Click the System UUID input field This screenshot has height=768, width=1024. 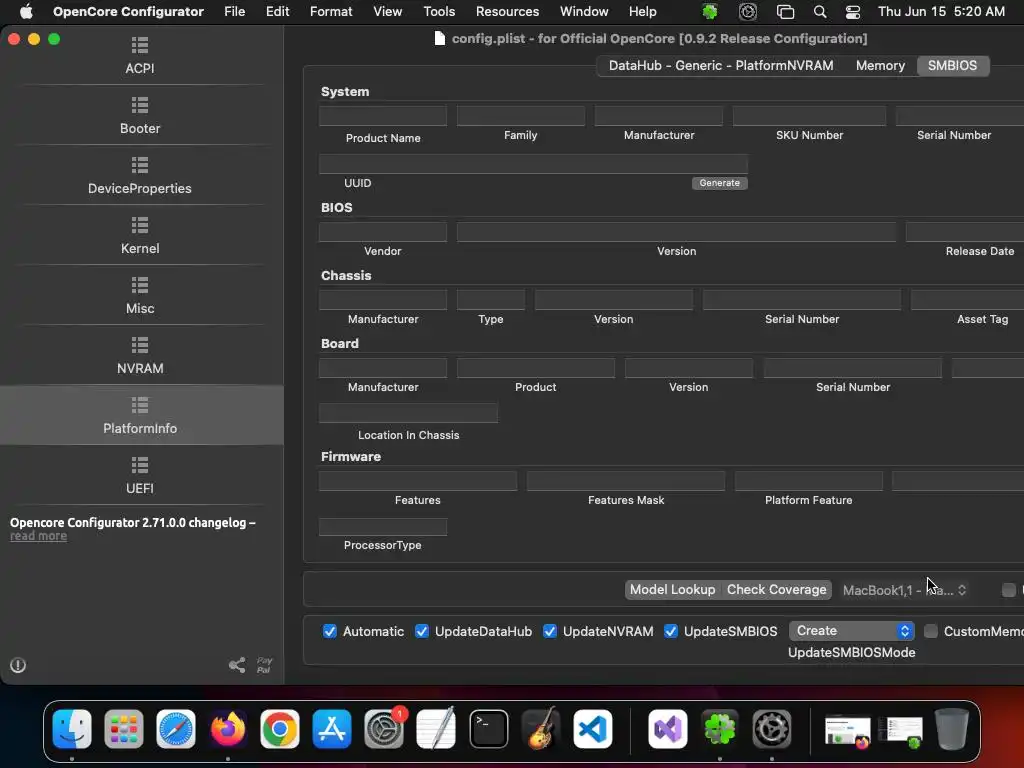pyautogui.click(x=534, y=164)
